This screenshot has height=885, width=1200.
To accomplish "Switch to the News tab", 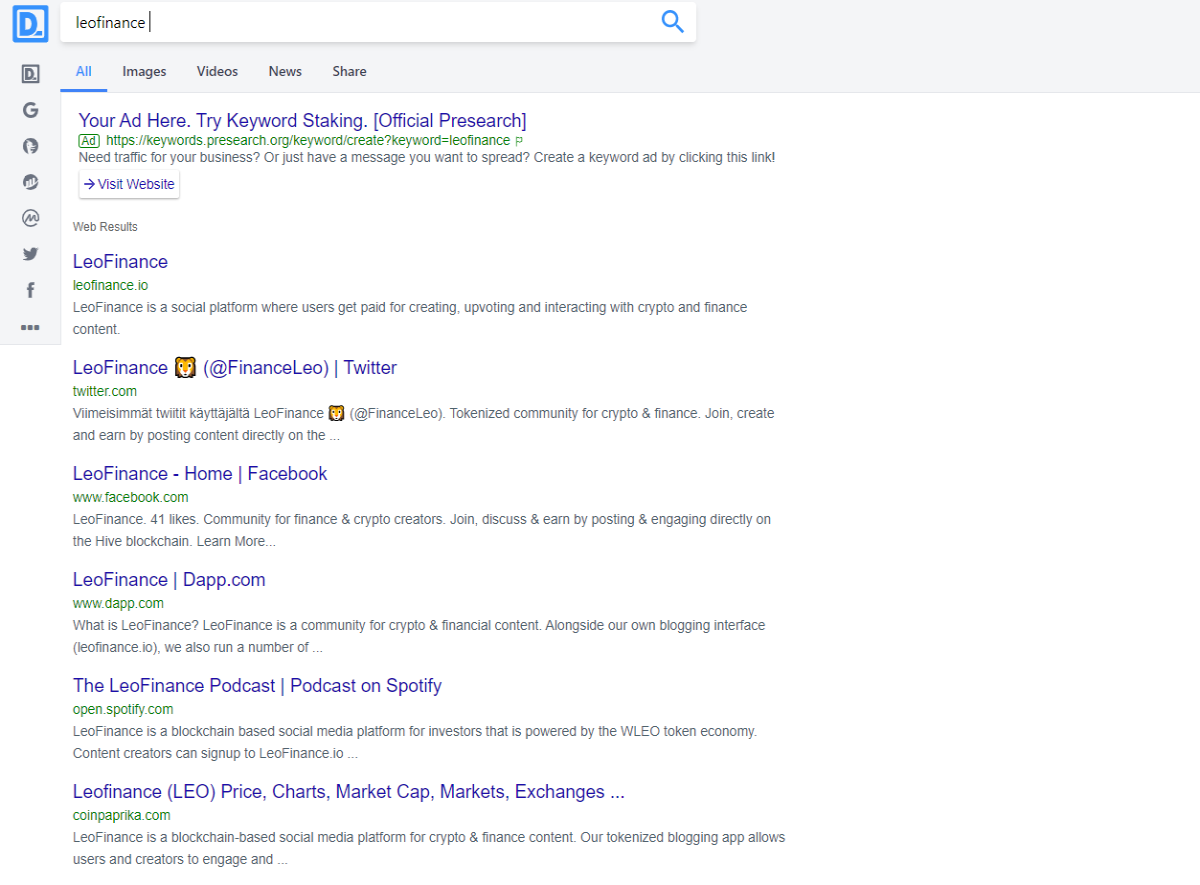I will (x=285, y=71).
